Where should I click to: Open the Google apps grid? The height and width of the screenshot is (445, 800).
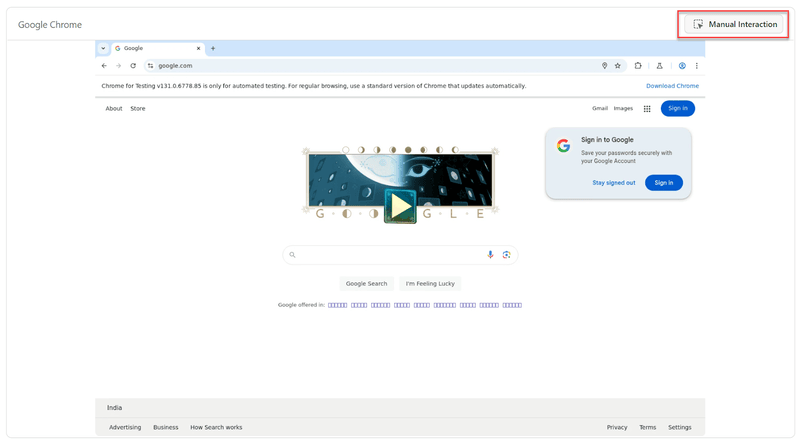coord(647,109)
